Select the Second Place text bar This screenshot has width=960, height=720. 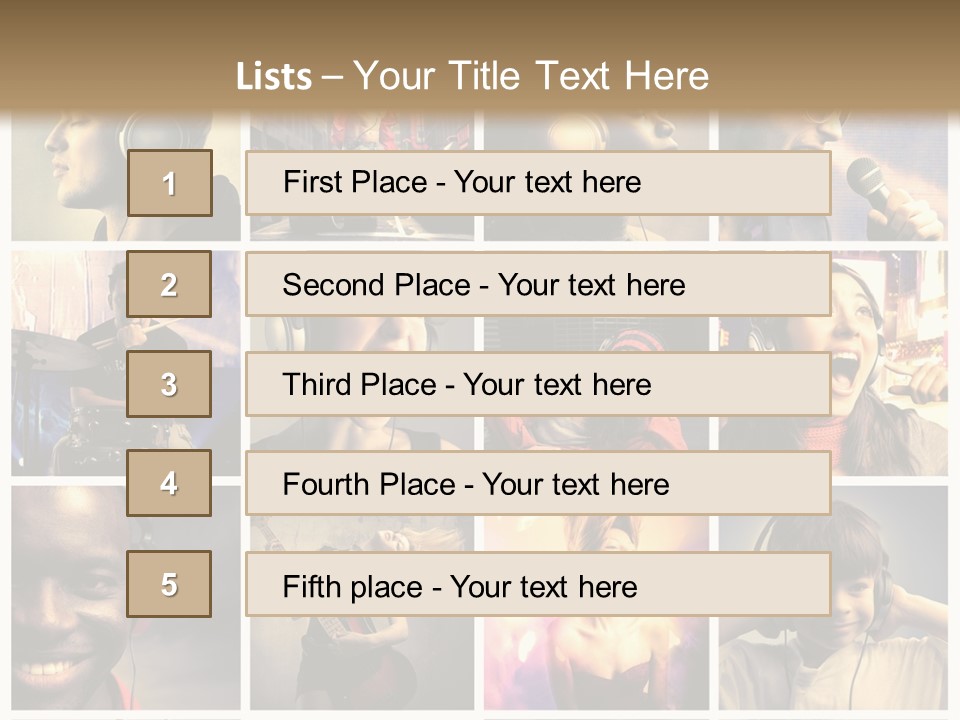coord(538,285)
